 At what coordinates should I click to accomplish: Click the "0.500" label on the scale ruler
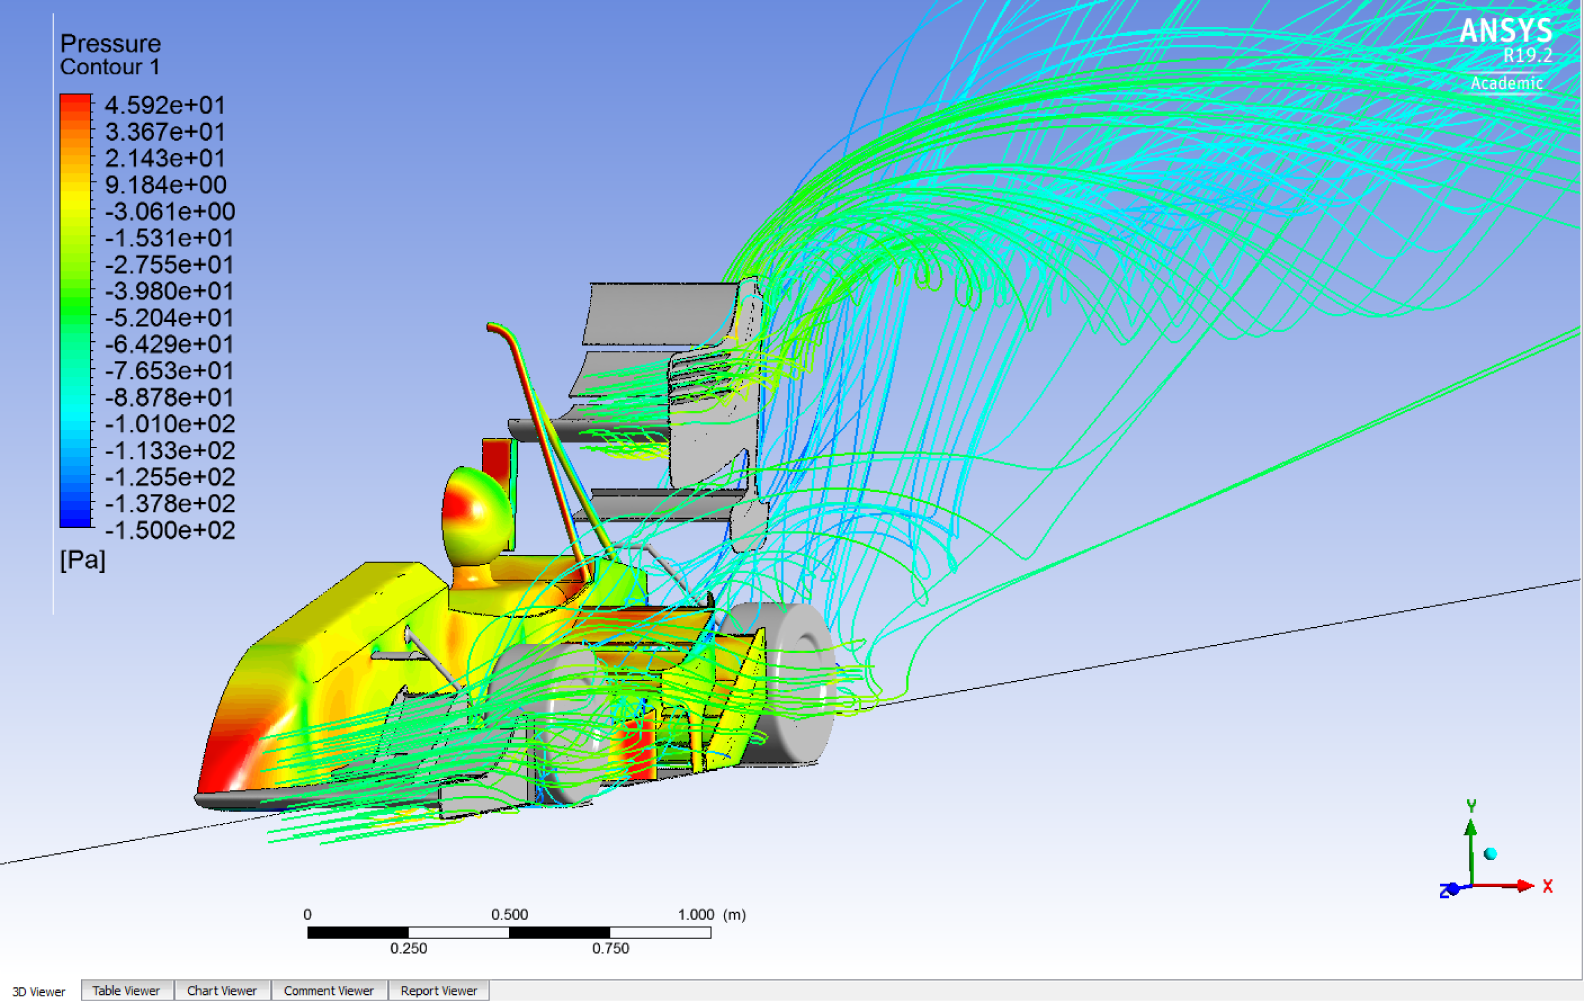coord(510,914)
